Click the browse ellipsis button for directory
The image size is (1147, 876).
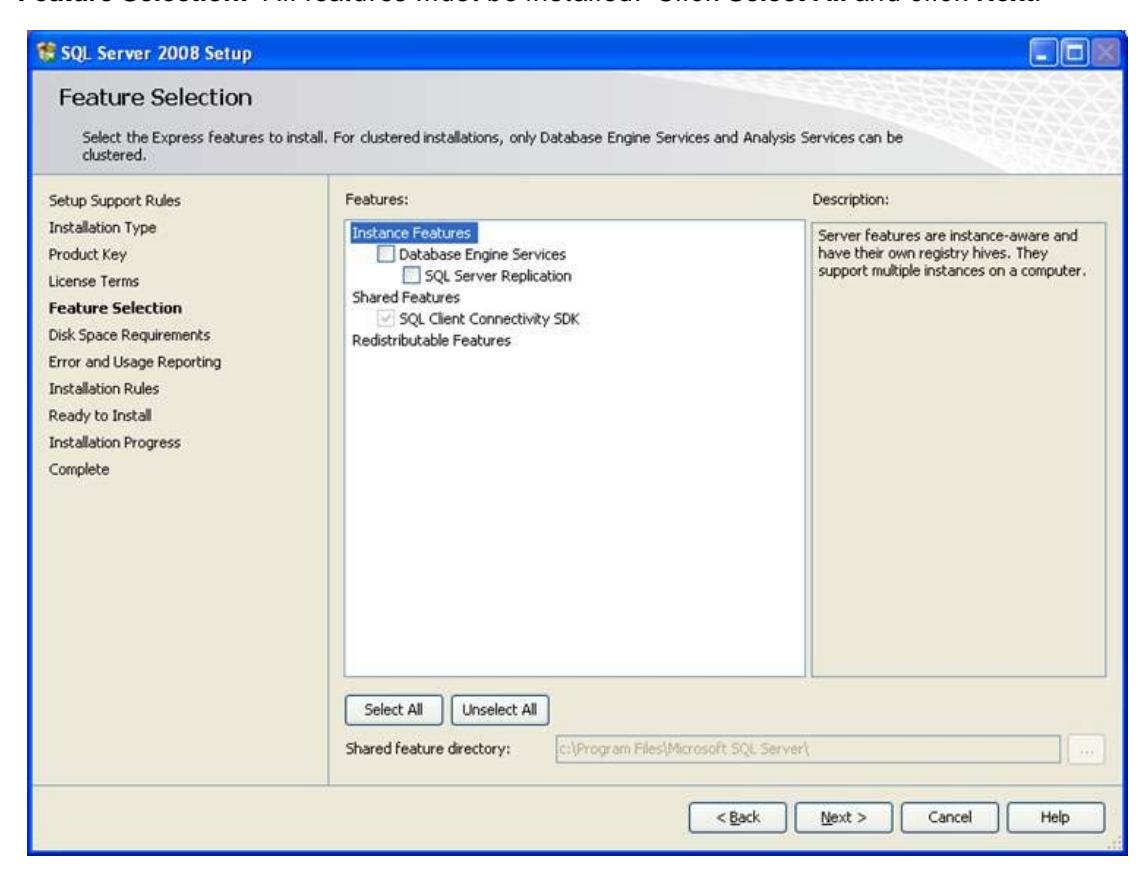(x=1086, y=749)
